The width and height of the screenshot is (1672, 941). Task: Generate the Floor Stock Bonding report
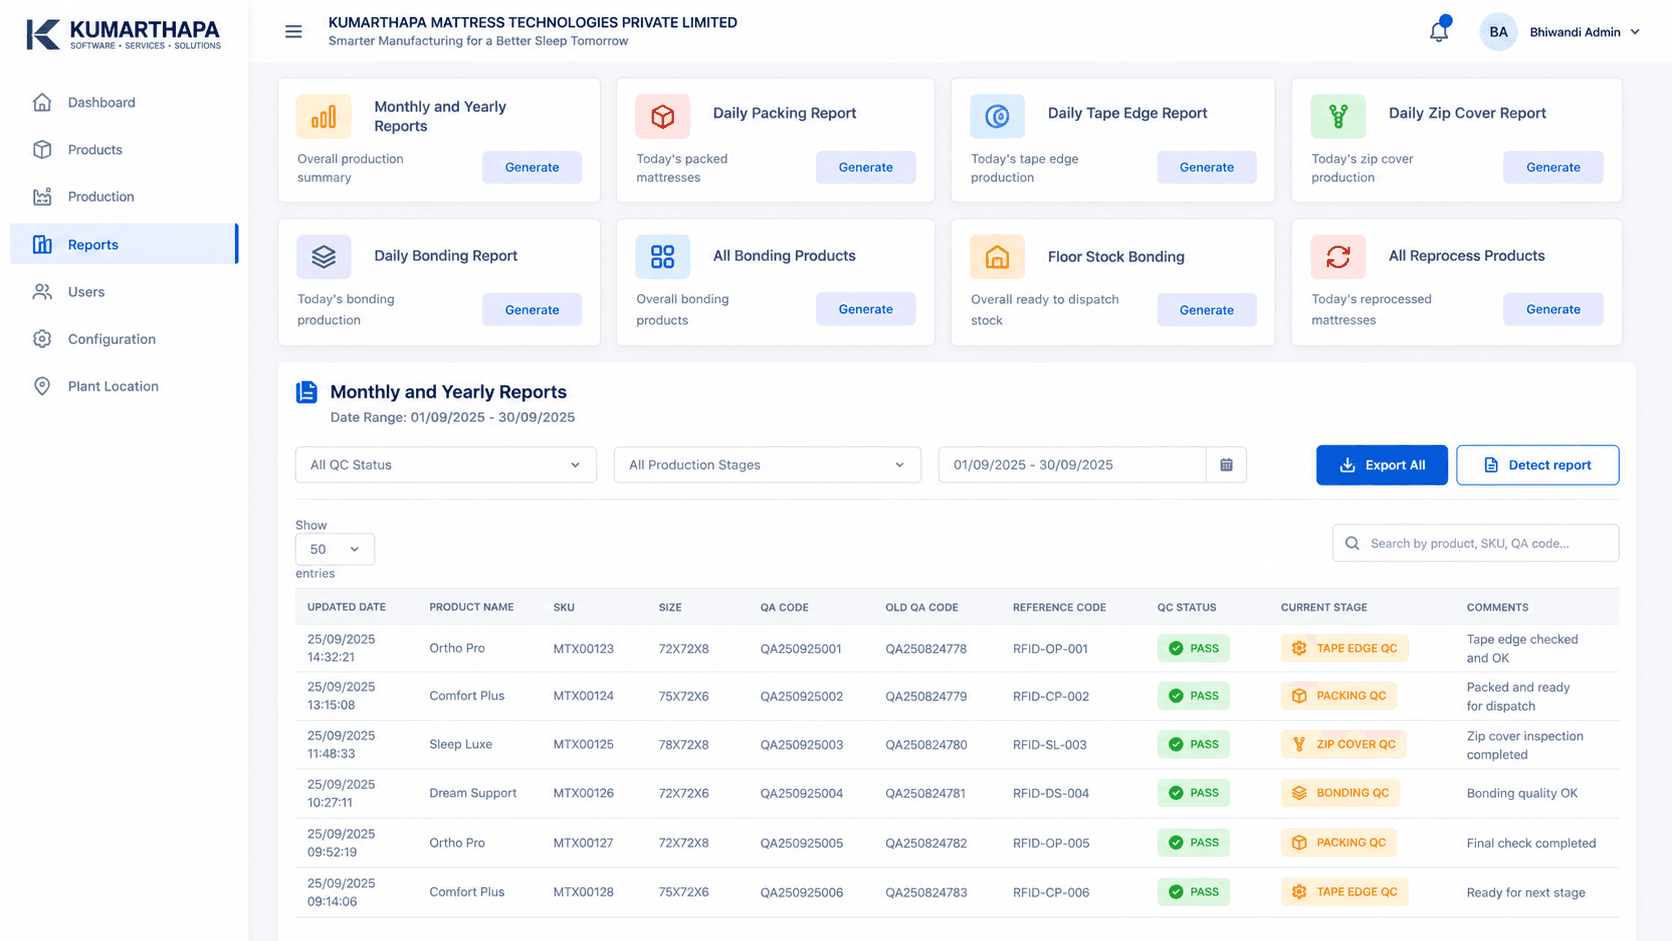click(1207, 310)
